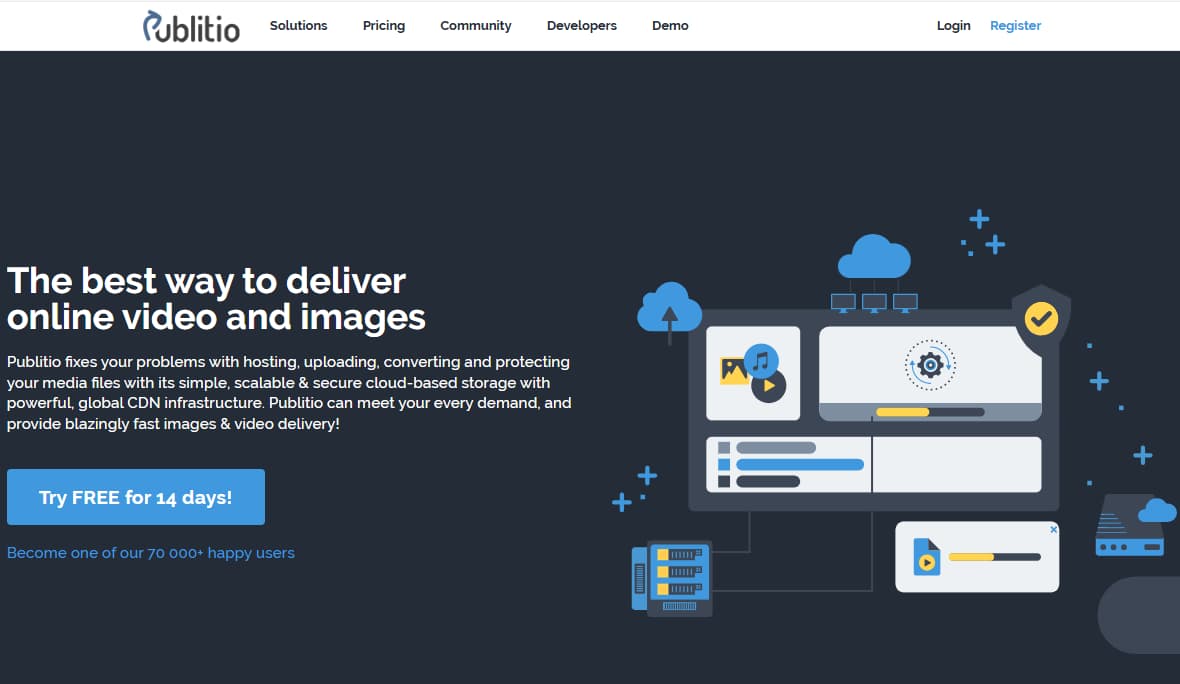Click the storage drive with cloud icon

[x=1135, y=525]
